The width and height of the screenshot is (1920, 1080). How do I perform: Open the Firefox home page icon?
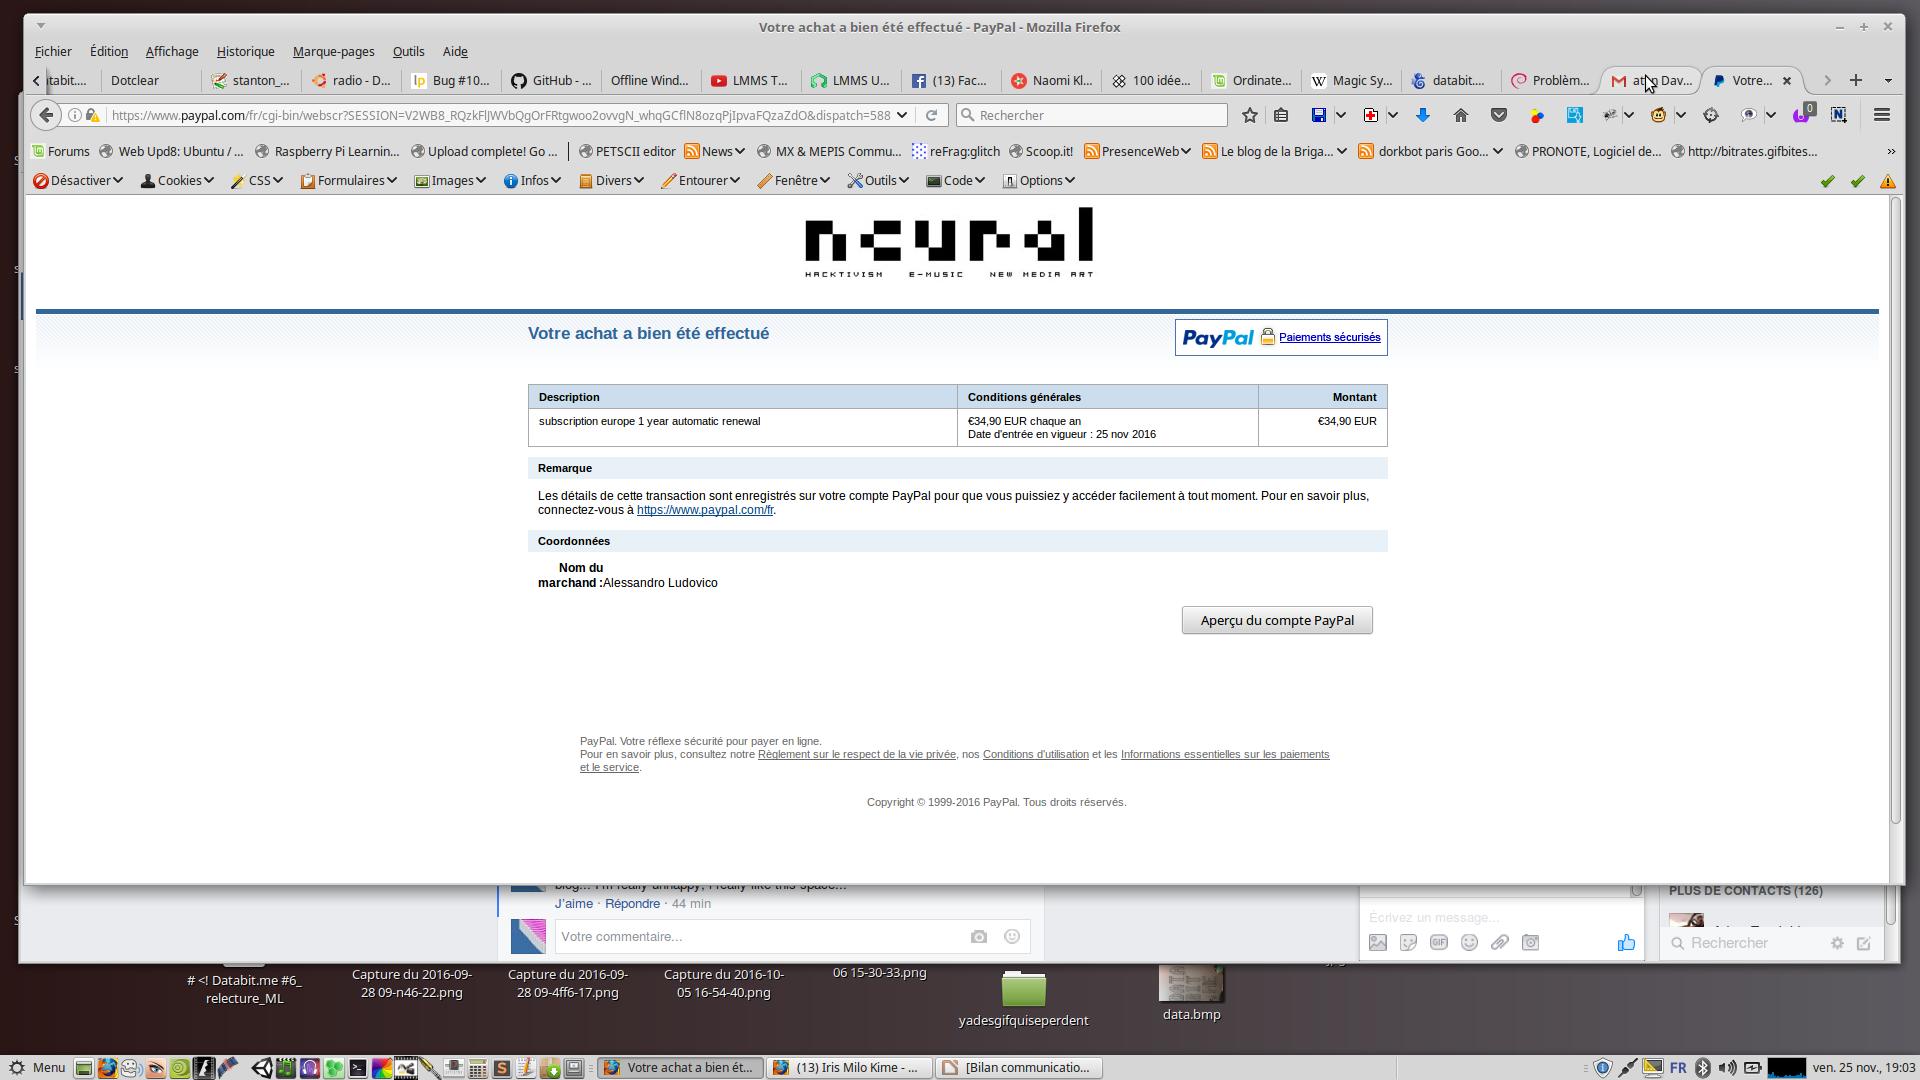(x=1460, y=115)
